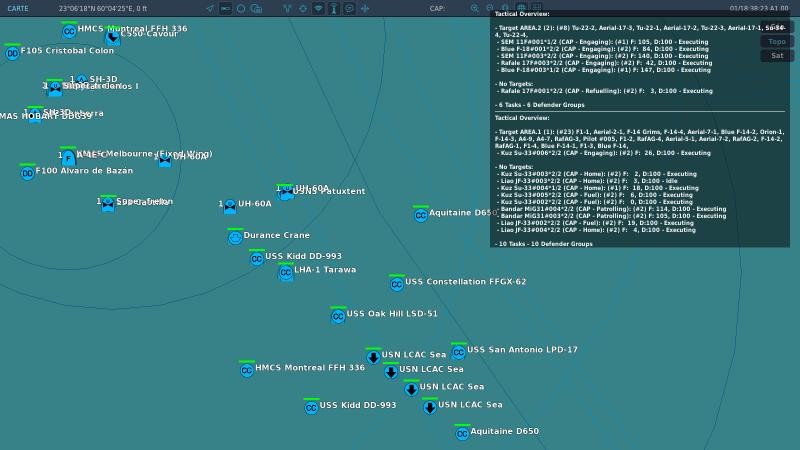
Task: Click 'SEM 11F#001*1/2 (CAP - Engaging)' task row
Action: [x=604, y=42]
